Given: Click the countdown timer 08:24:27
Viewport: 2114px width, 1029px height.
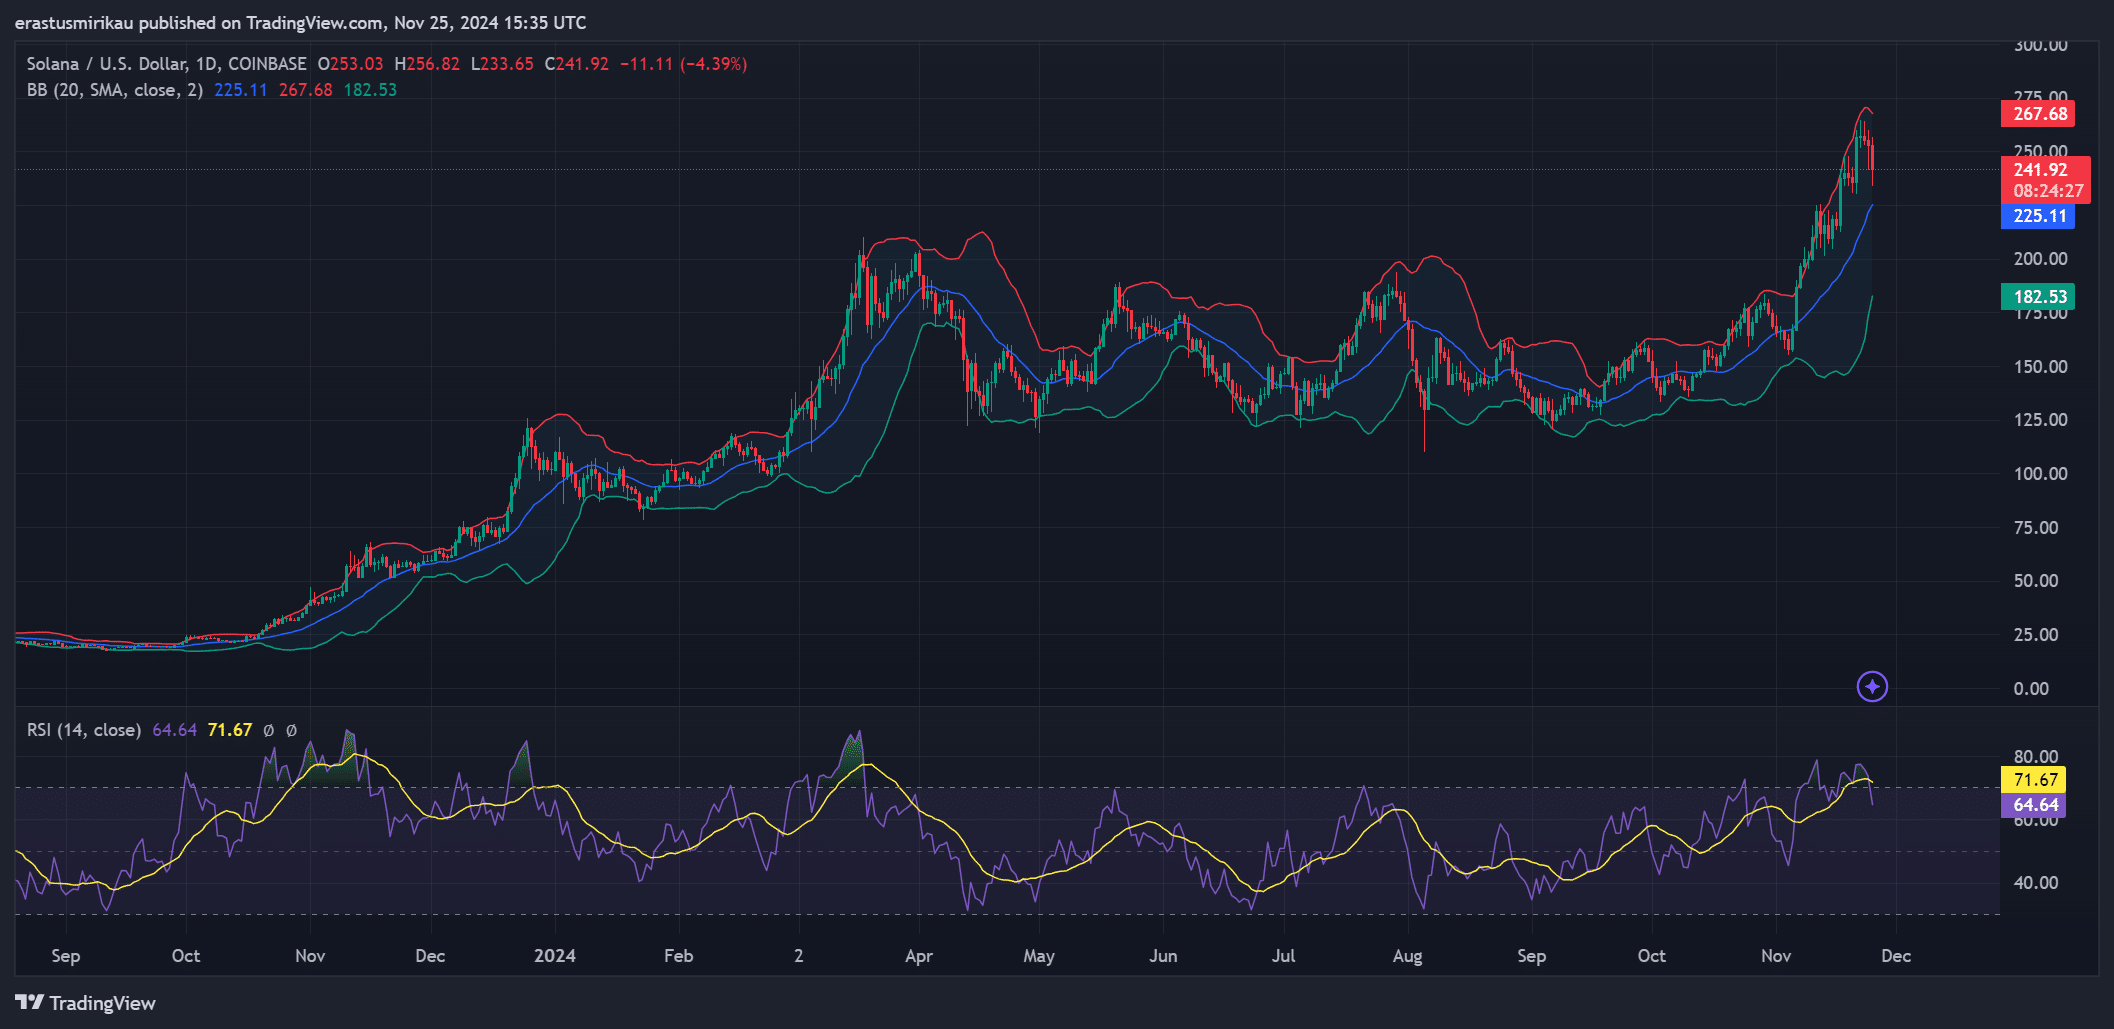Looking at the screenshot, I should [2048, 191].
